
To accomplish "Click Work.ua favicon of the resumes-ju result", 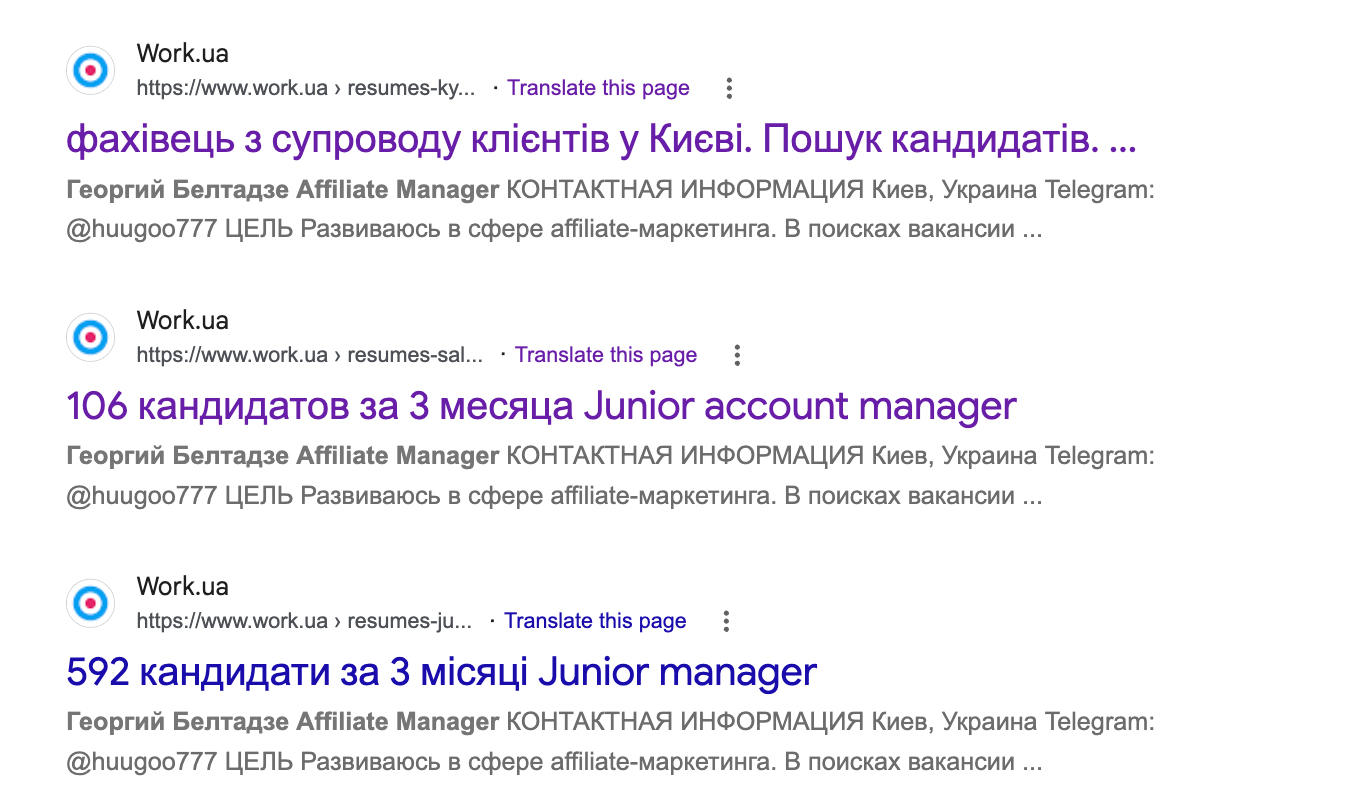I will (91, 603).
